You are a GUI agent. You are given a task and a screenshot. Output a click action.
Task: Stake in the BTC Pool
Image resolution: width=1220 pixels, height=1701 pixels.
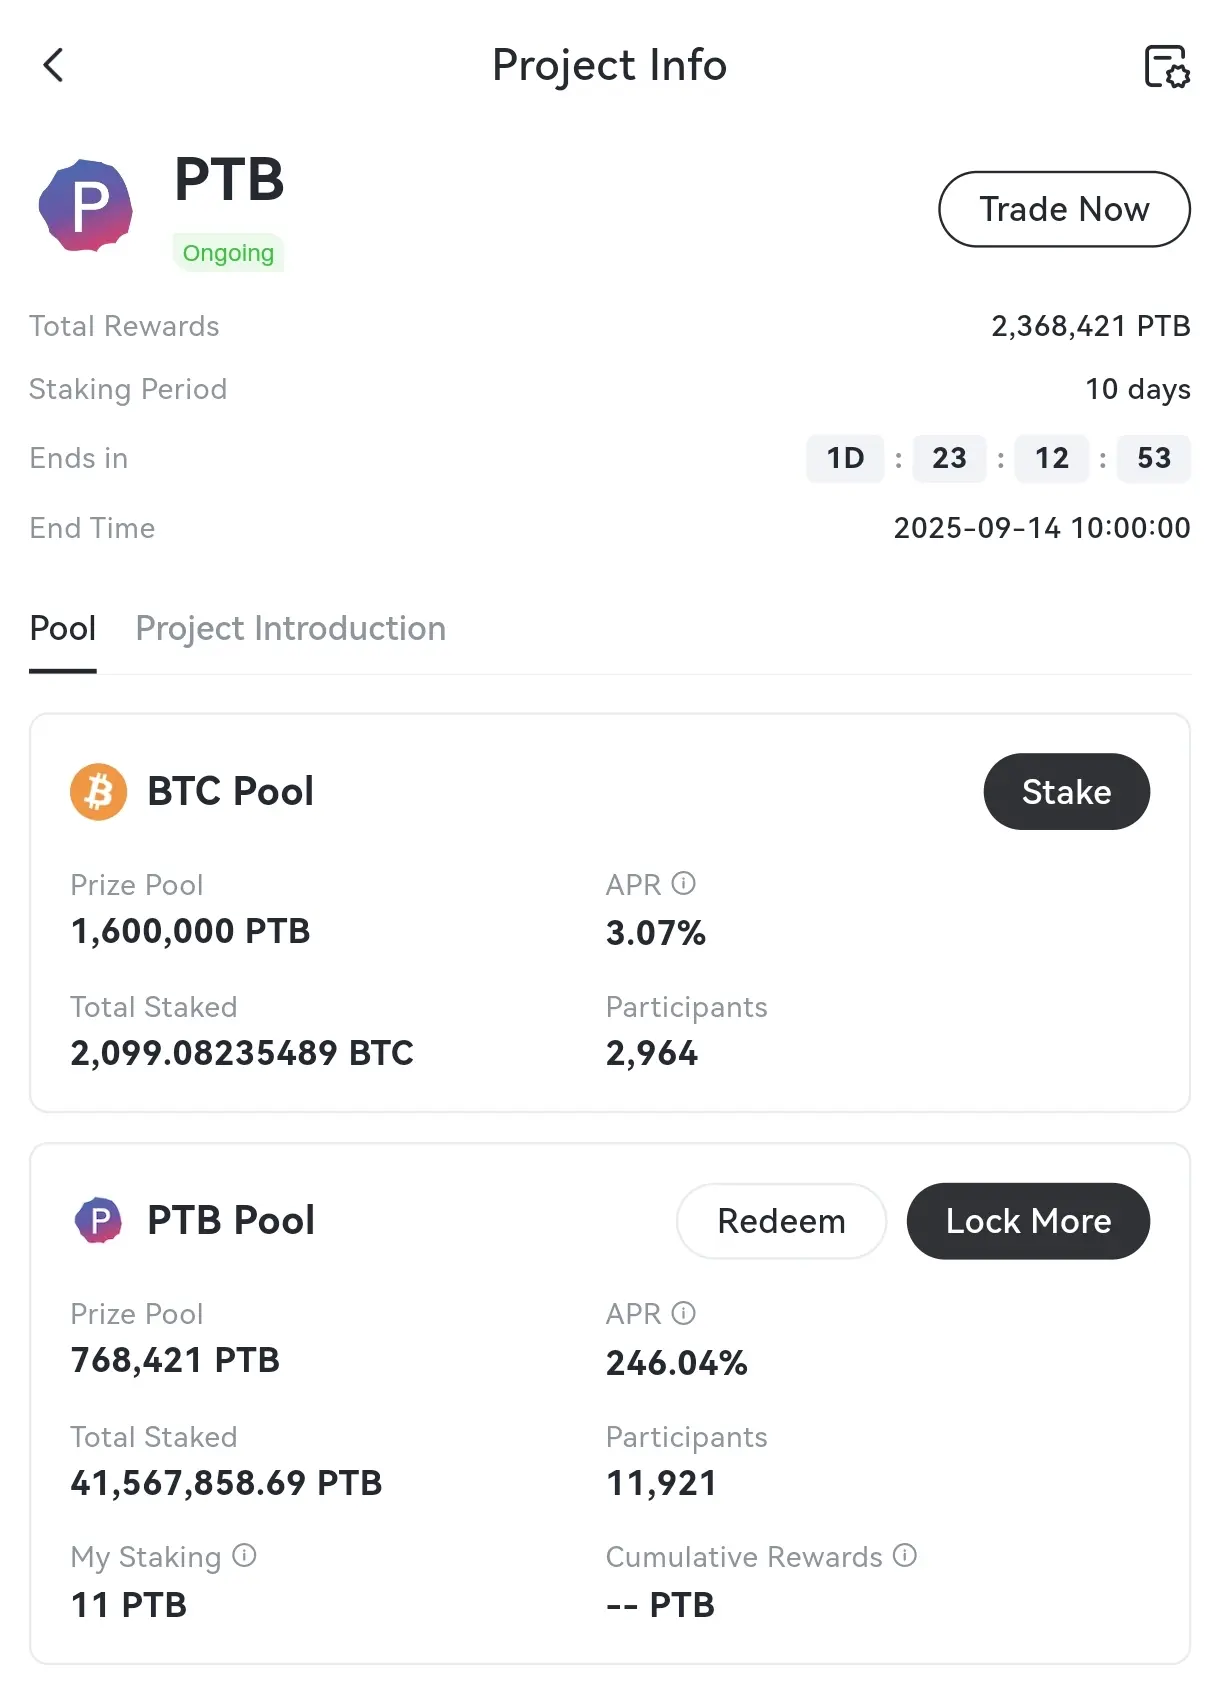1067,792
